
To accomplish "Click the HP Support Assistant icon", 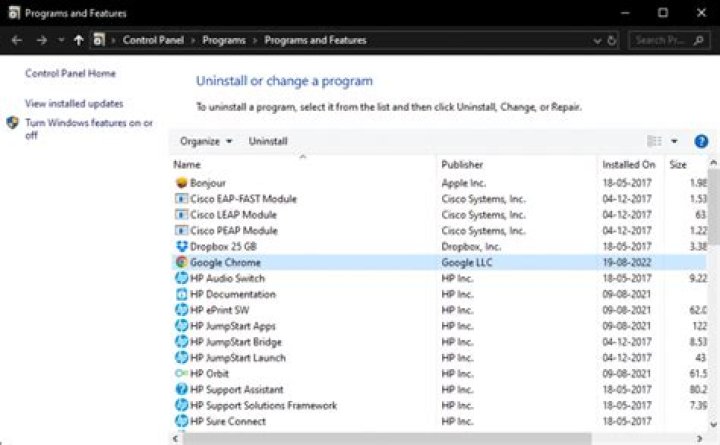I will 181,389.
